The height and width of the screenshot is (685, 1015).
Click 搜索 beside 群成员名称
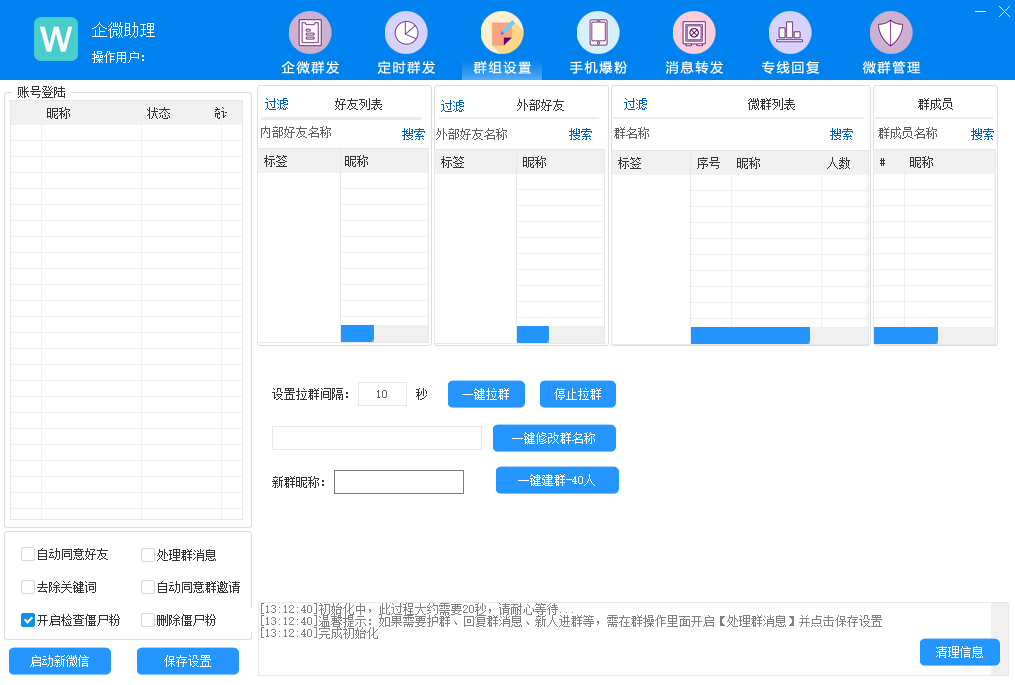(x=982, y=134)
